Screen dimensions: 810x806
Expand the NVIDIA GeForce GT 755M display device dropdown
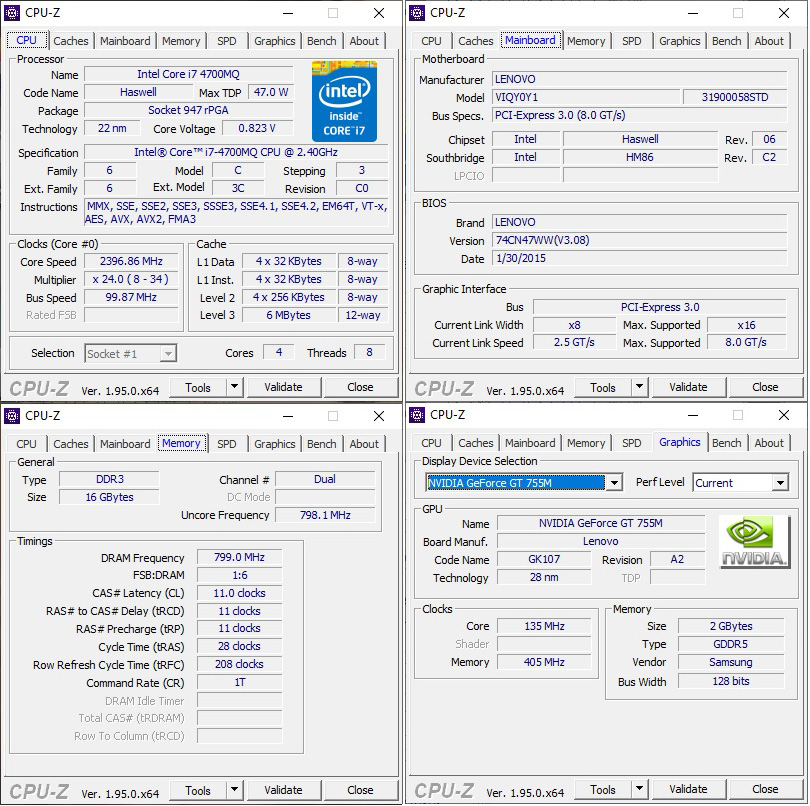pyautogui.click(x=614, y=483)
